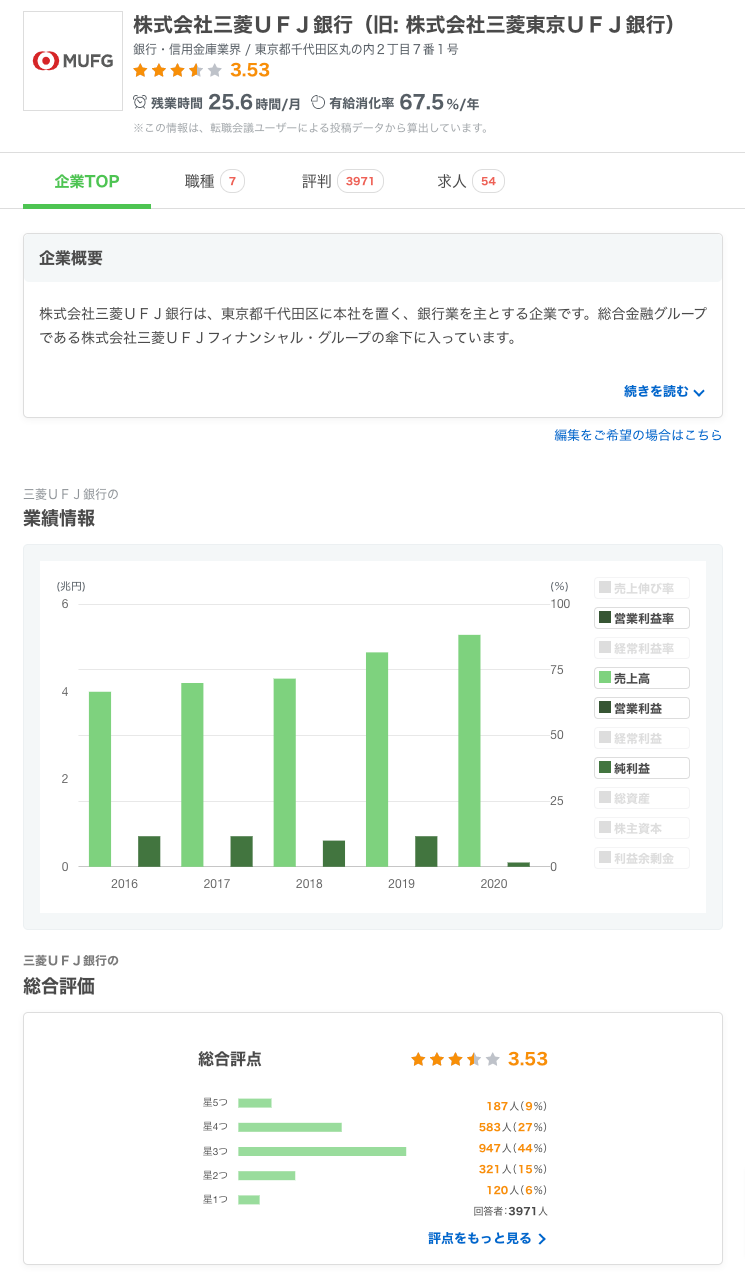The height and width of the screenshot is (1276, 745).
Task: Click the 星5つ rating bar
Action: coord(255,1103)
